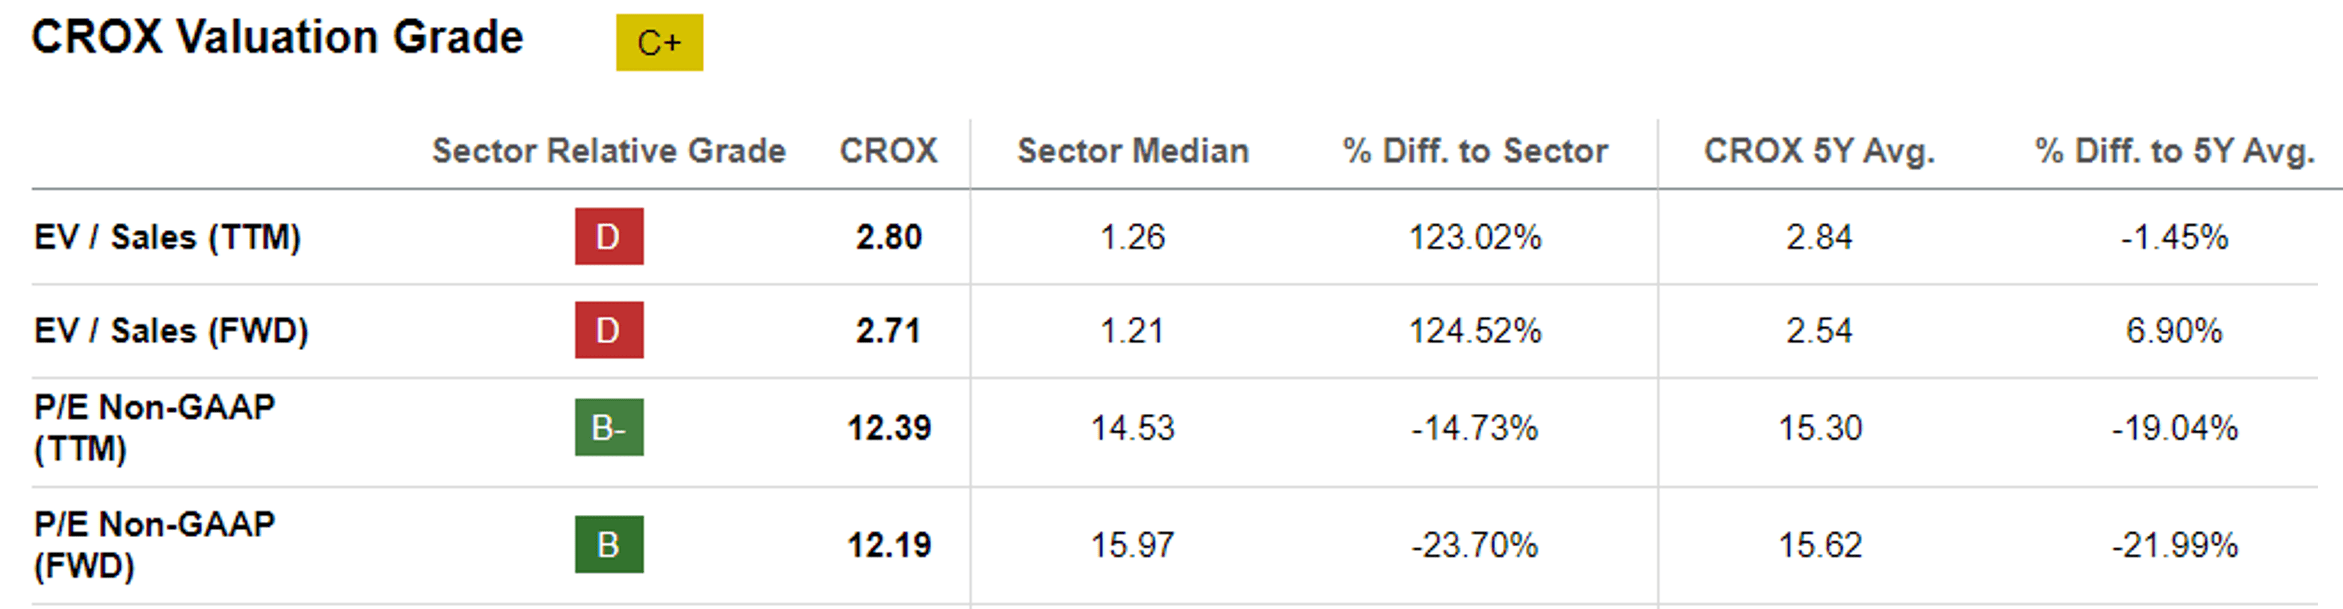
Task: Click the D grade badge for EV / Sales (FWD)
Action: pyautogui.click(x=609, y=330)
